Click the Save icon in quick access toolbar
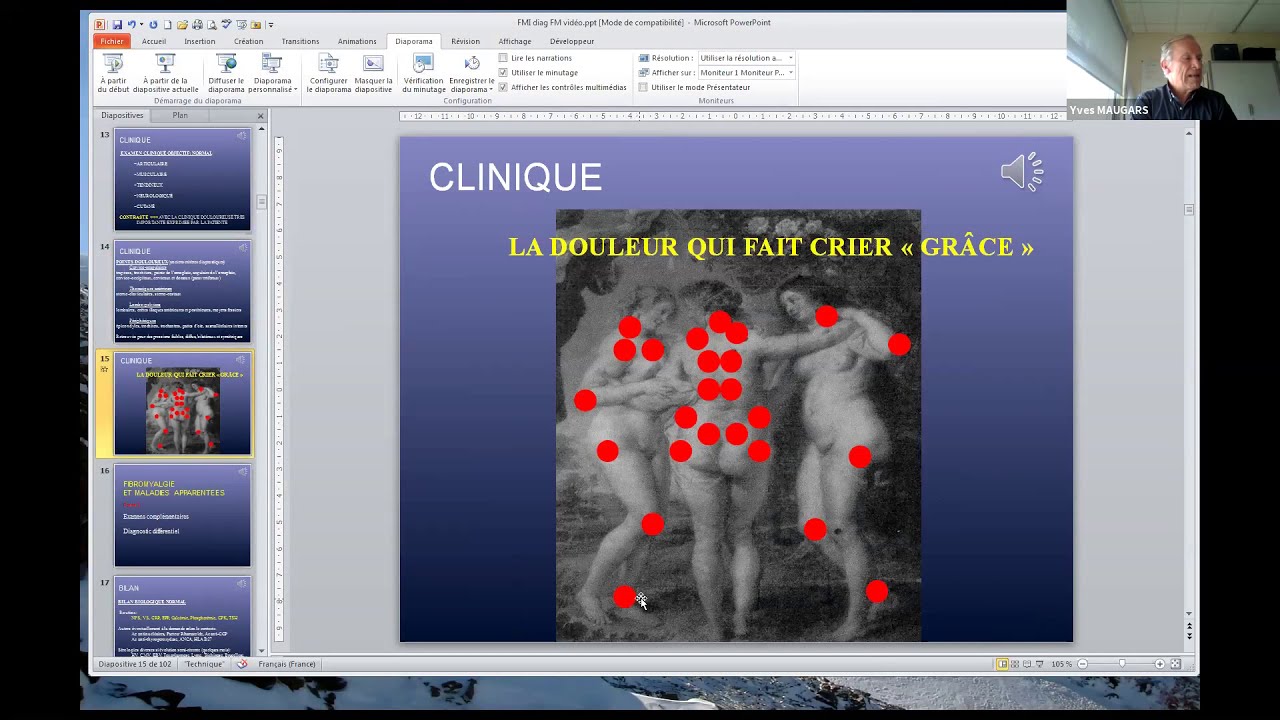Image resolution: width=1280 pixels, height=720 pixels. point(117,25)
